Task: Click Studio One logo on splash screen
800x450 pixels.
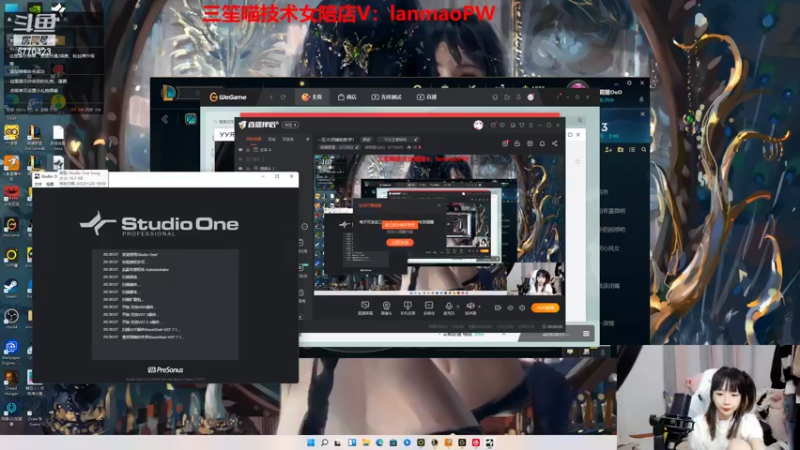Action: (x=159, y=224)
